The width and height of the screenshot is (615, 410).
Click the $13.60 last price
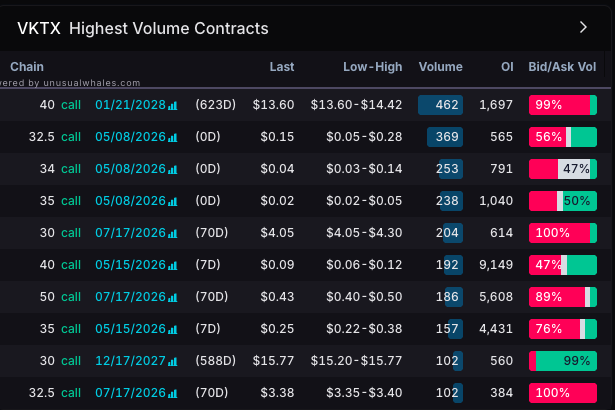(x=273, y=105)
